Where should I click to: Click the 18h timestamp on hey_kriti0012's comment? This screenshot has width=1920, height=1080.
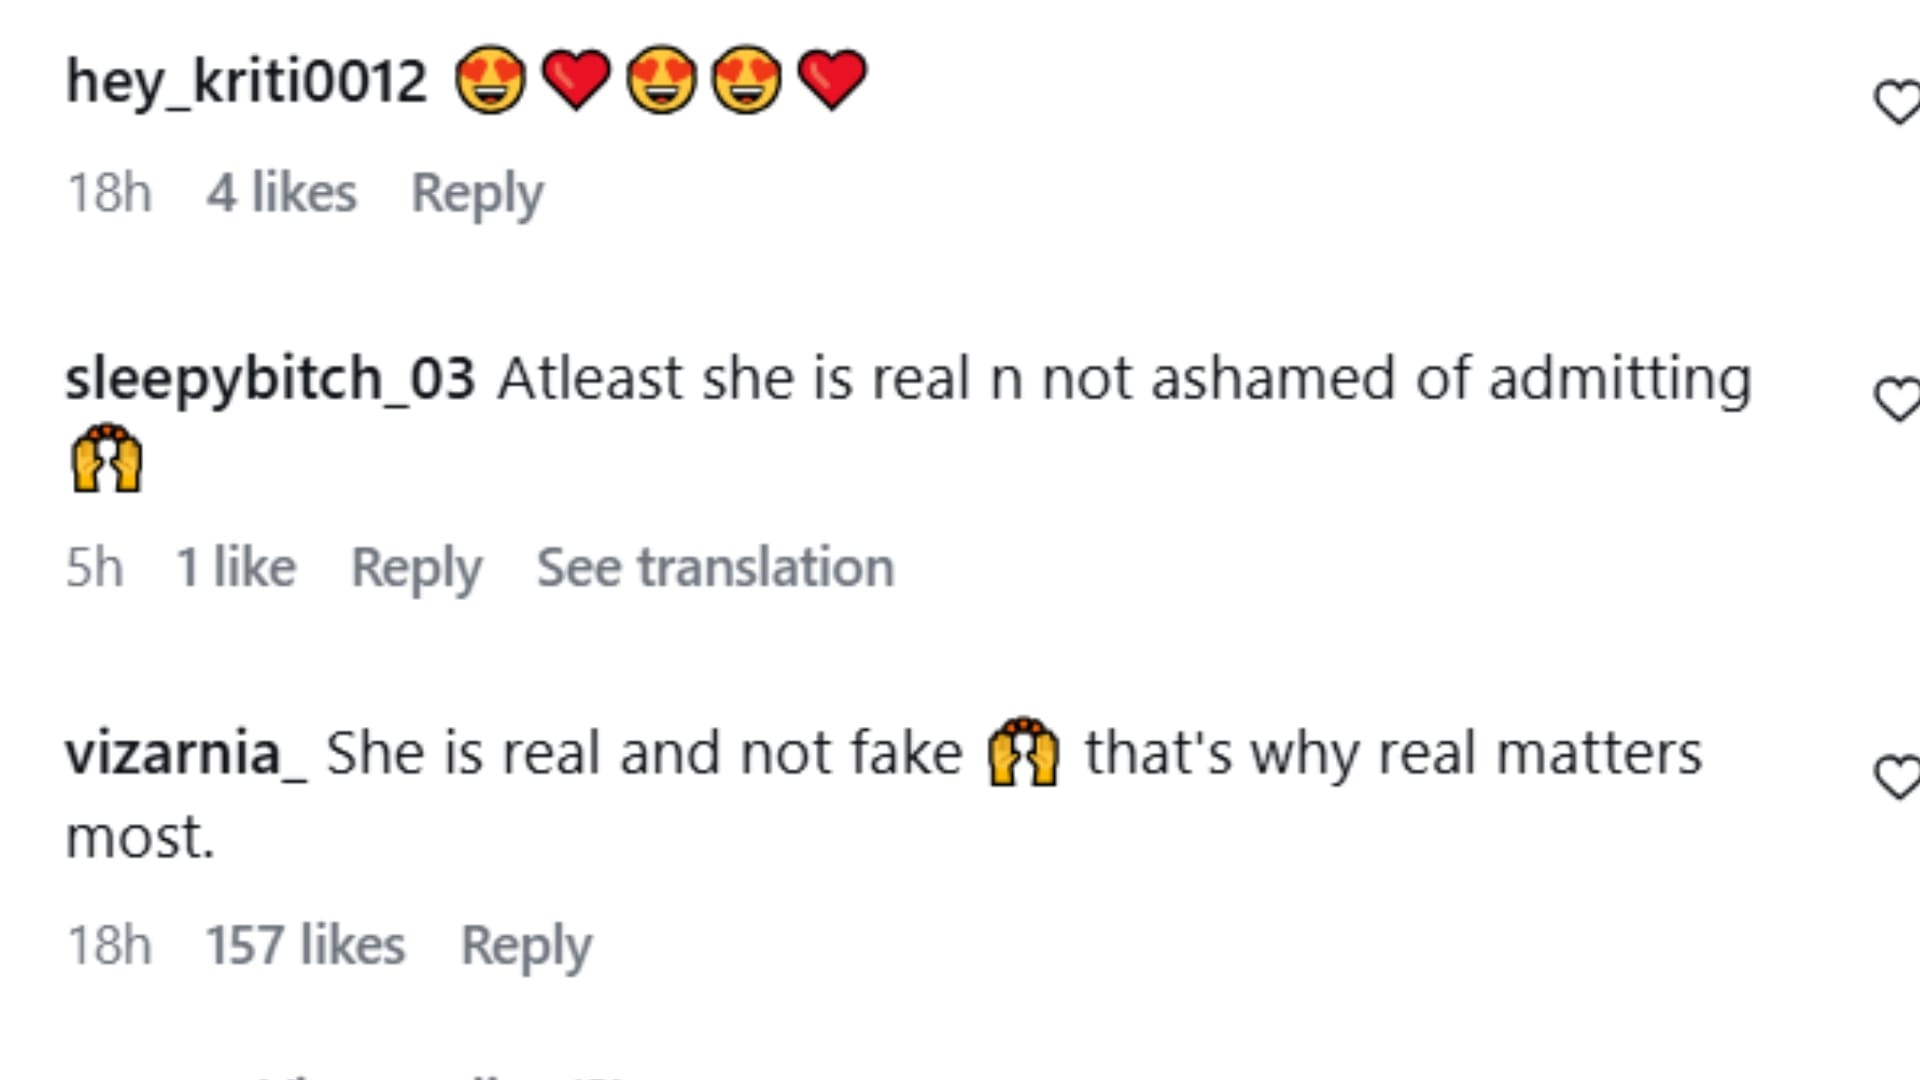click(x=109, y=193)
